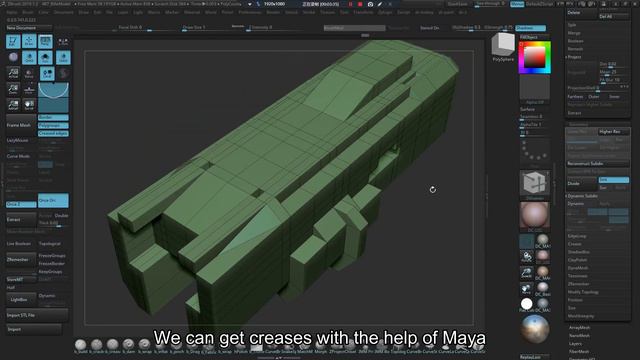This screenshot has width=640, height=360.
Task: Toggle the Double extract option
Action: pyautogui.click(x=62, y=216)
